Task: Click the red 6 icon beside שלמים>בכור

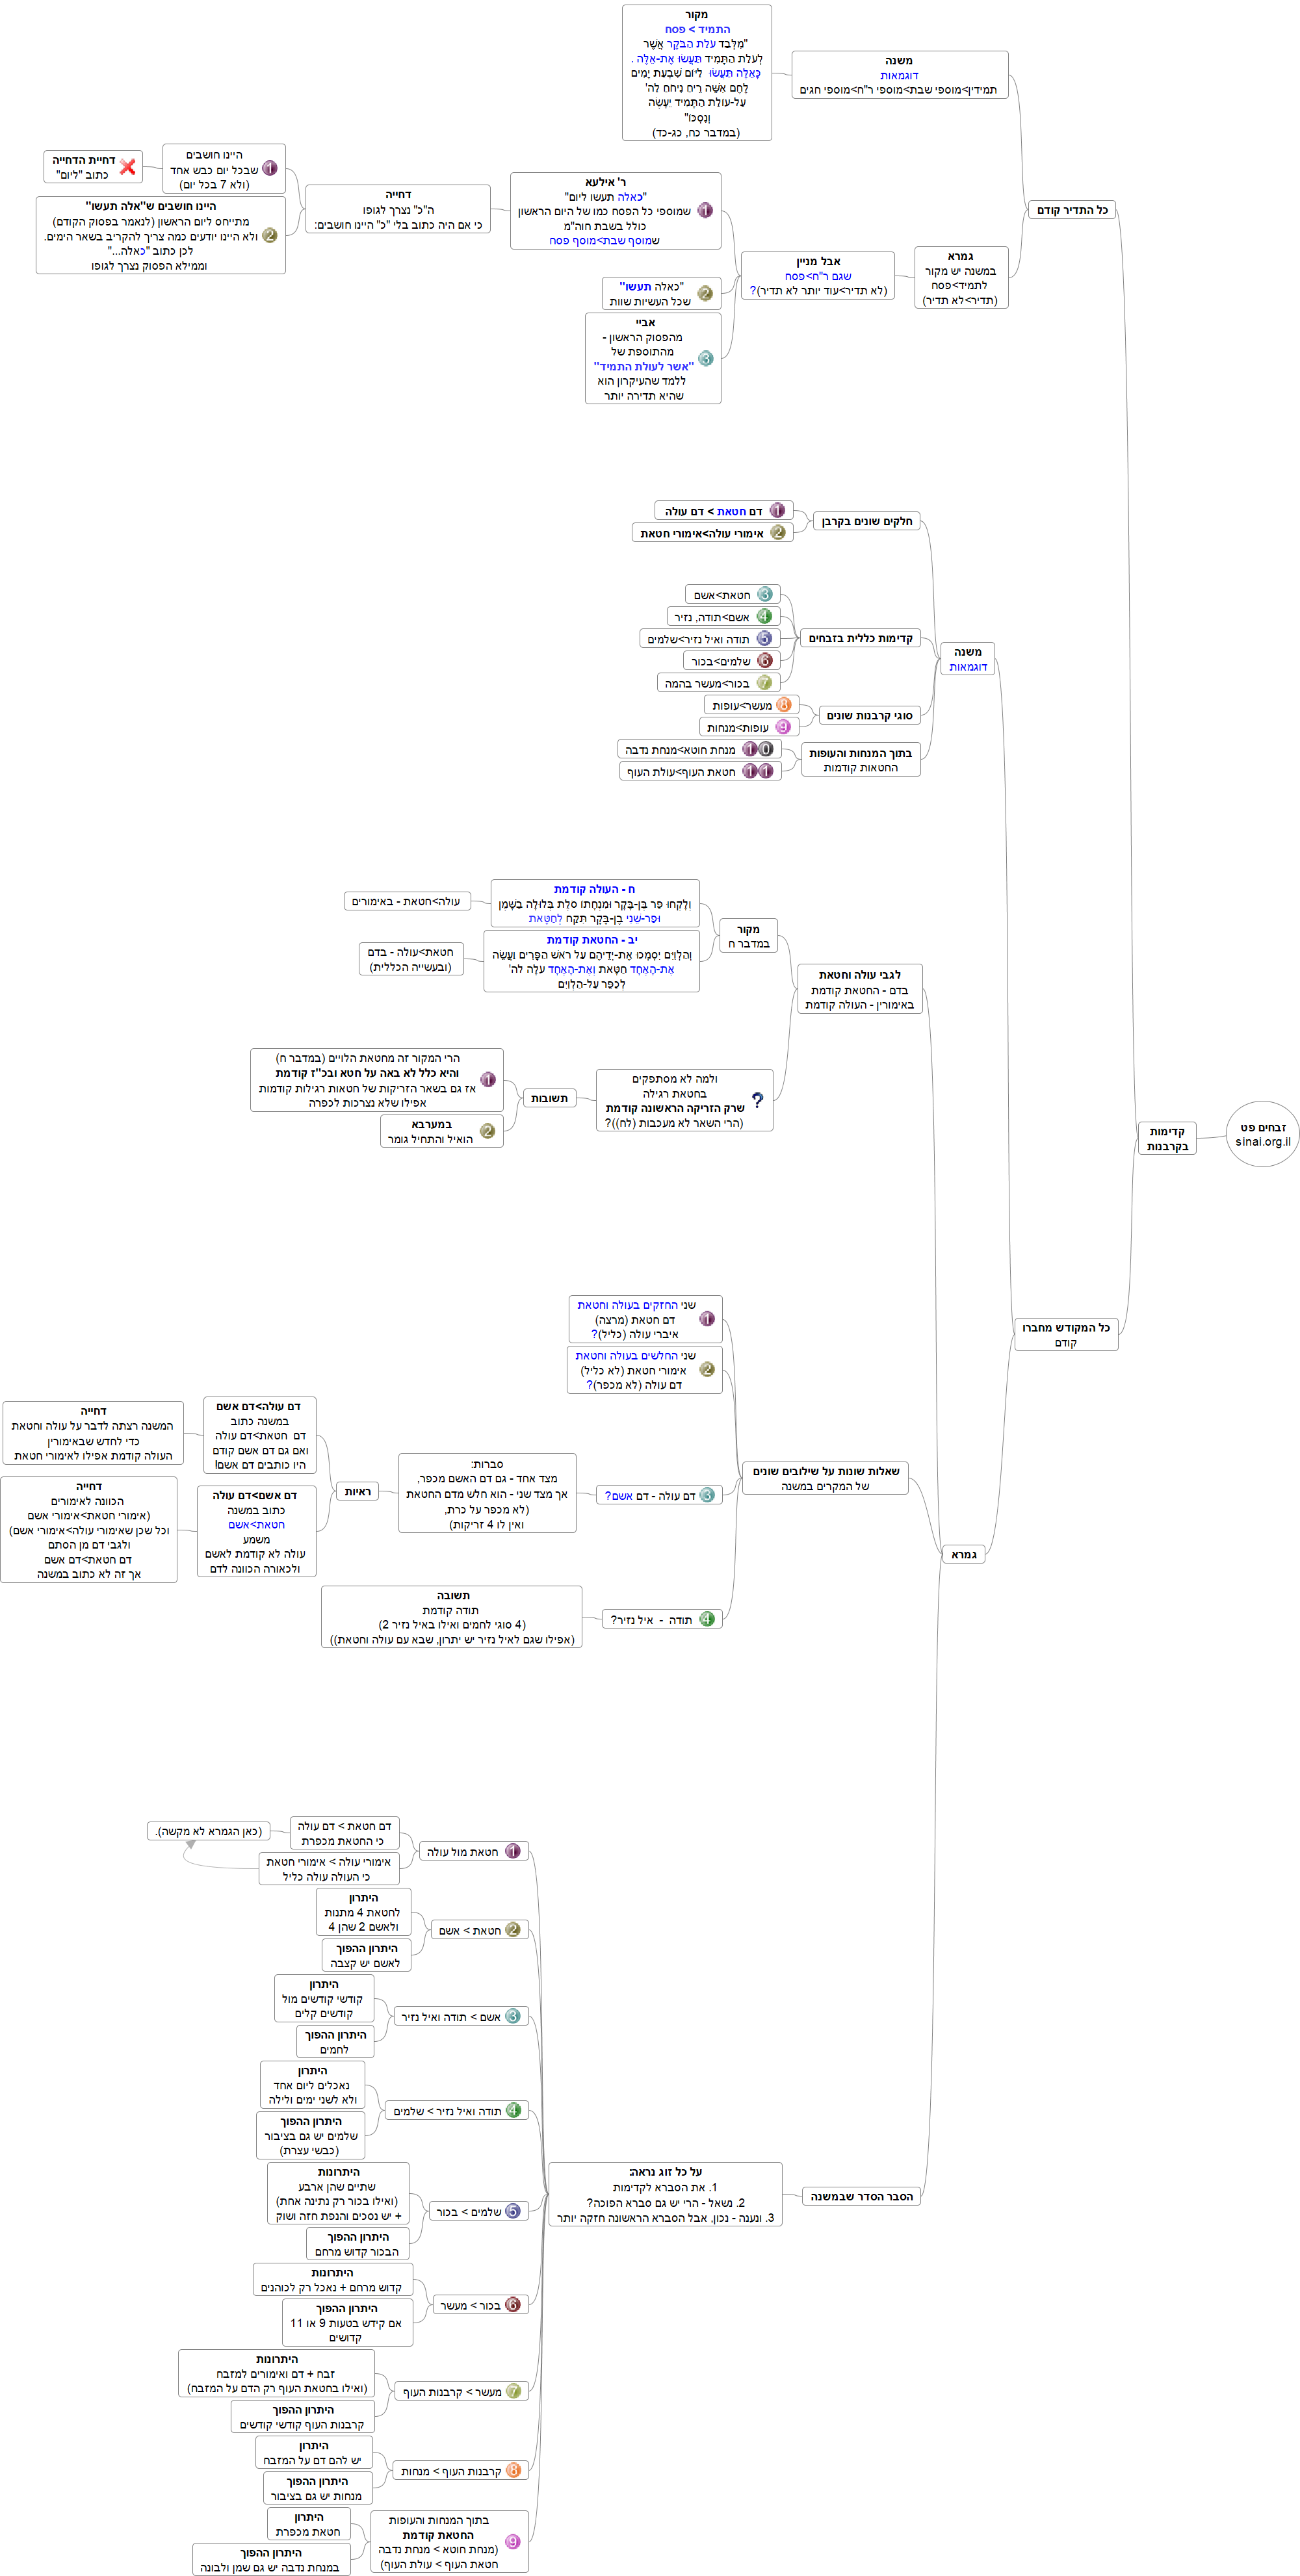Action: click(764, 660)
